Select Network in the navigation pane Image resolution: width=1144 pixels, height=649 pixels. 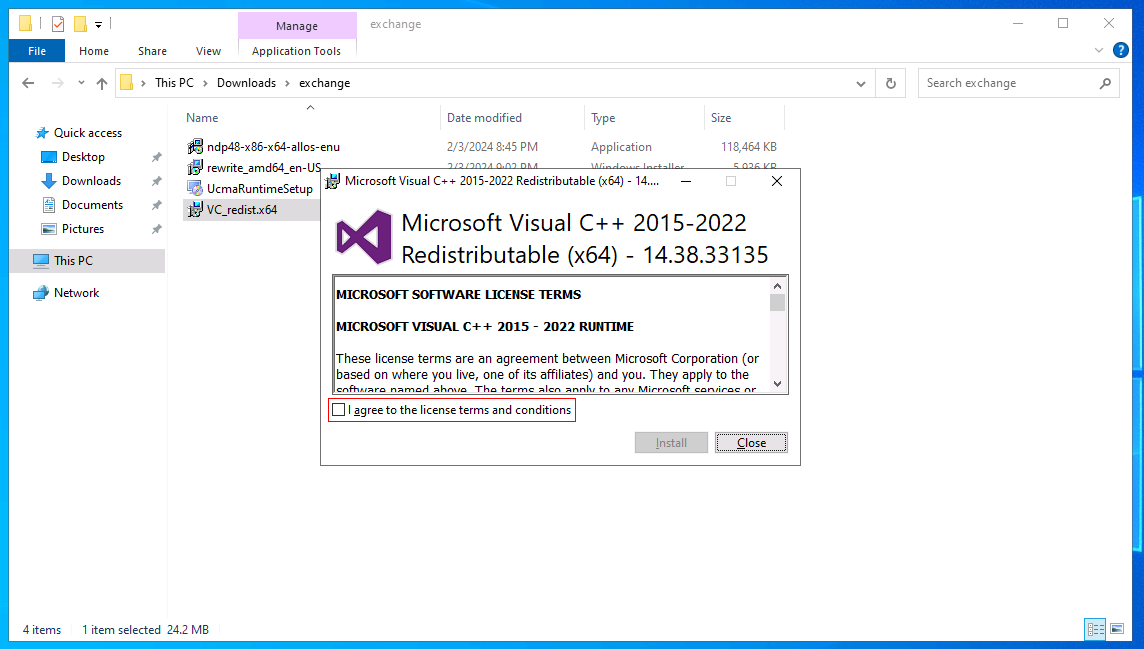76,292
